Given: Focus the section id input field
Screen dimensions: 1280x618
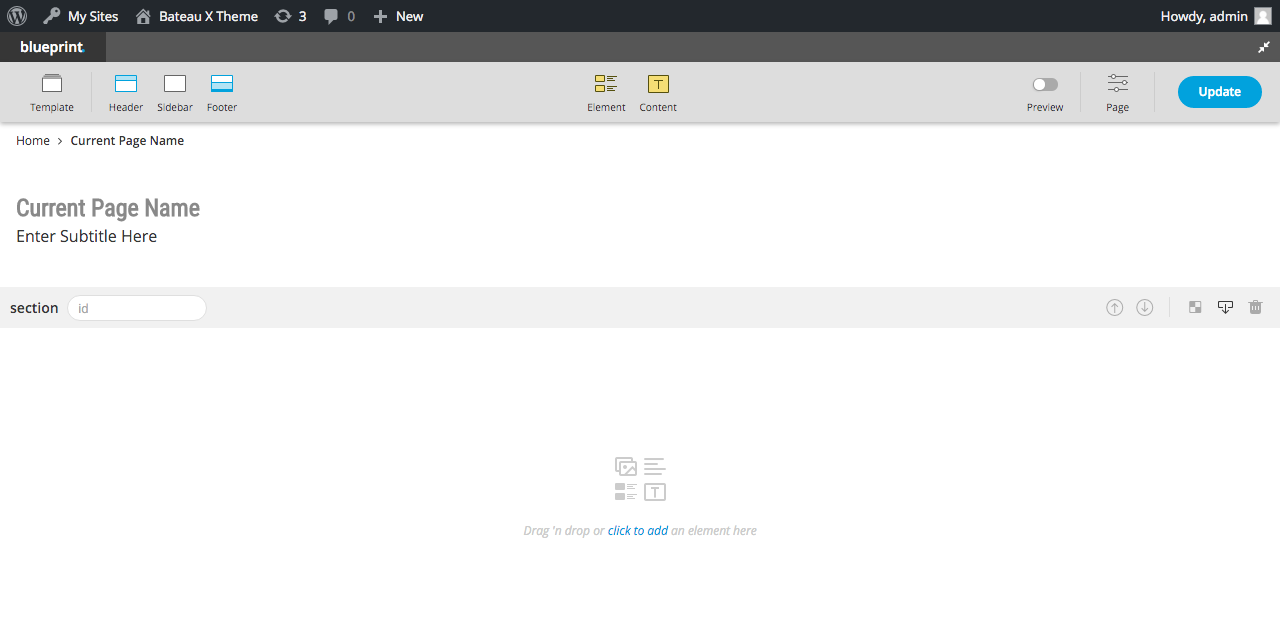Looking at the screenshot, I should (x=137, y=308).
